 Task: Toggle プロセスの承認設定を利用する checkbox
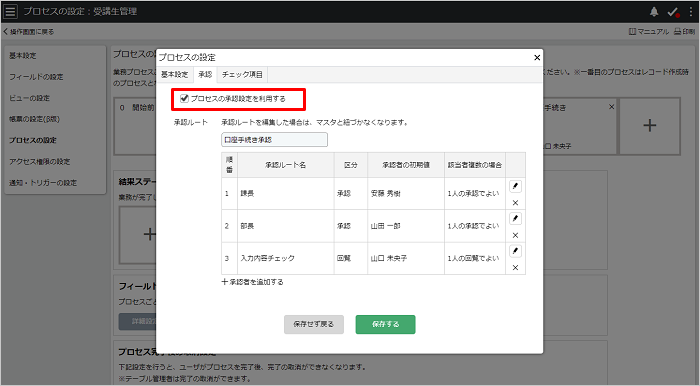point(184,99)
